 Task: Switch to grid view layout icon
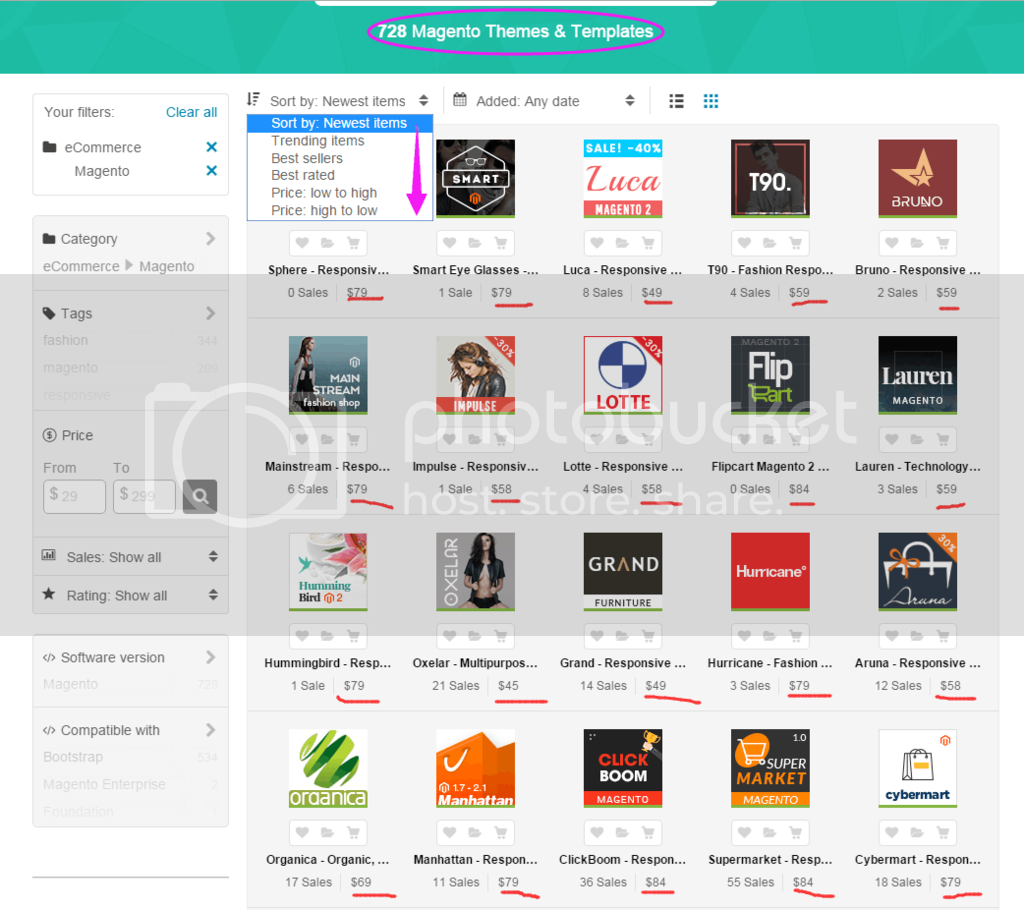[711, 101]
